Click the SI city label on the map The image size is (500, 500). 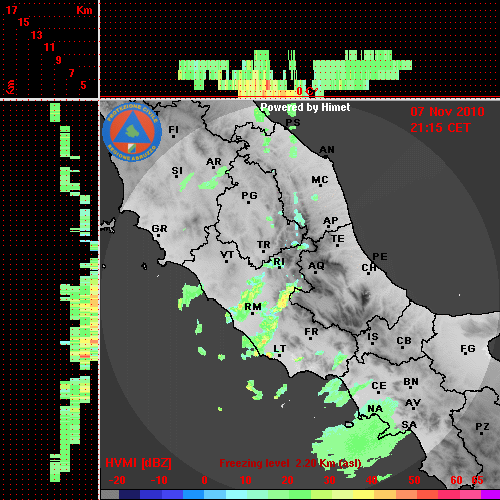coord(177,171)
